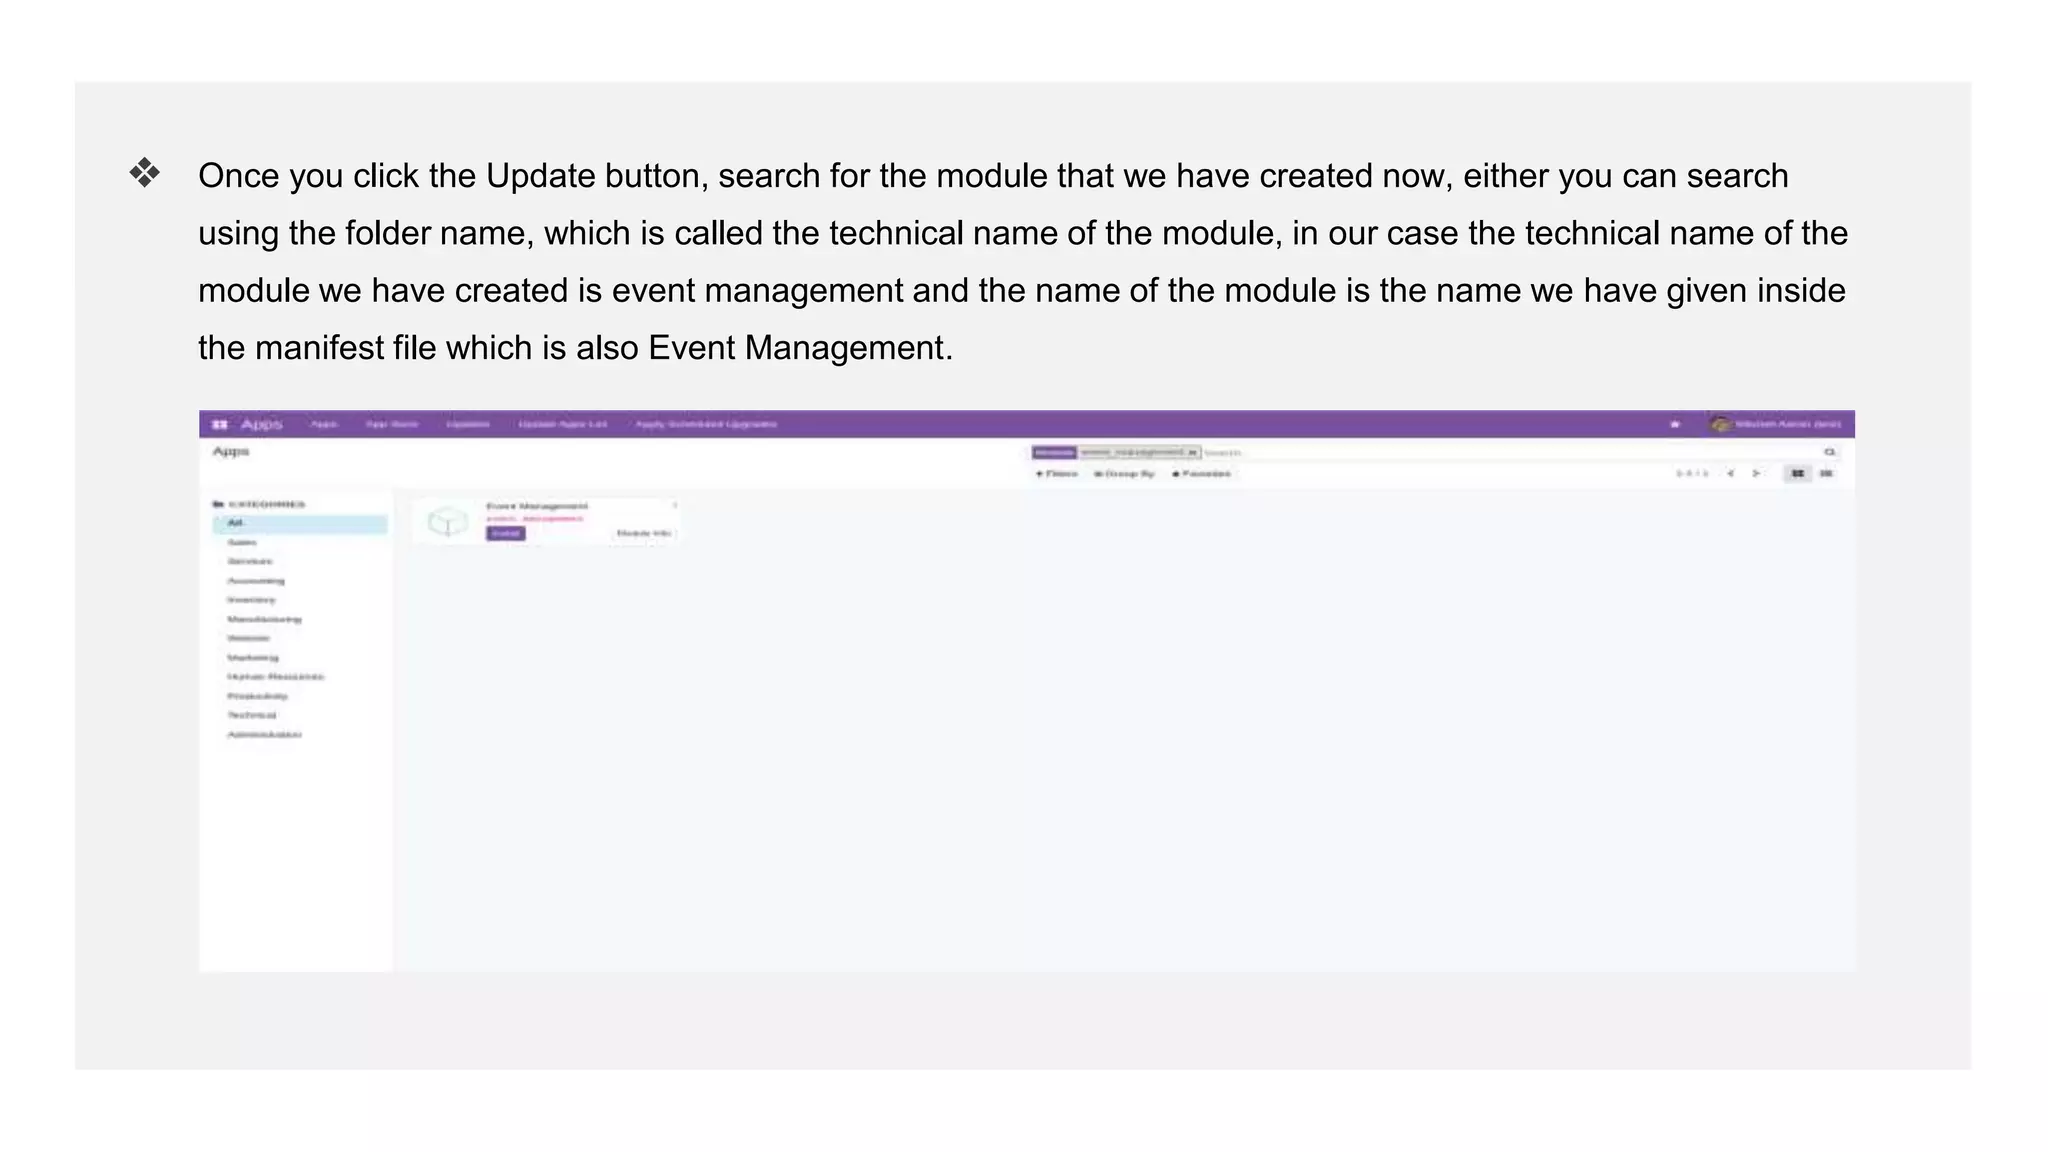This screenshot has height=1152, width=2048.
Task: Open the Group By dropdown
Action: pyautogui.click(x=1124, y=473)
